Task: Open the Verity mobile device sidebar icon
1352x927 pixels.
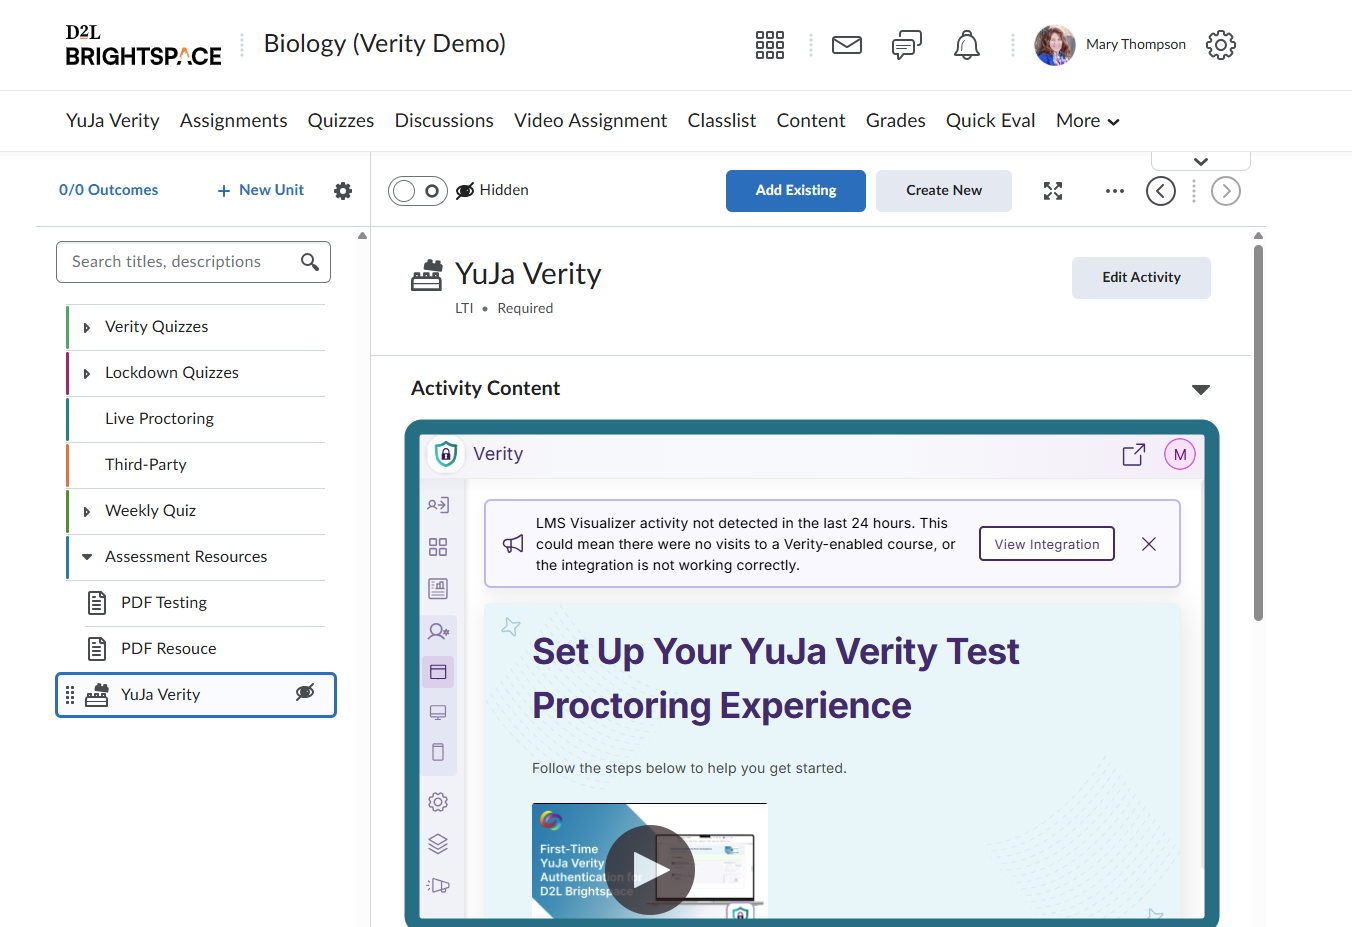Action: [438, 752]
